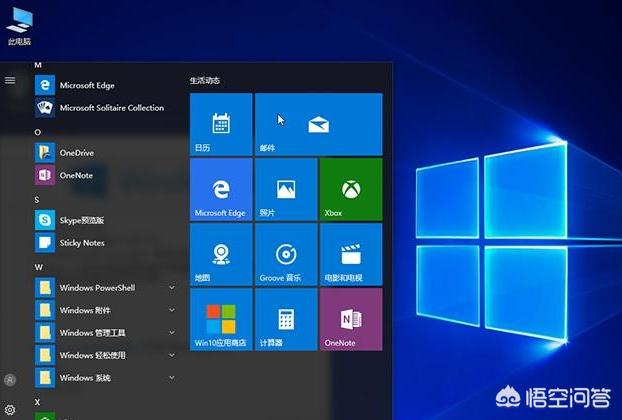Open the Groove 音乐 tile
This screenshot has height=420, width=622.
286,254
